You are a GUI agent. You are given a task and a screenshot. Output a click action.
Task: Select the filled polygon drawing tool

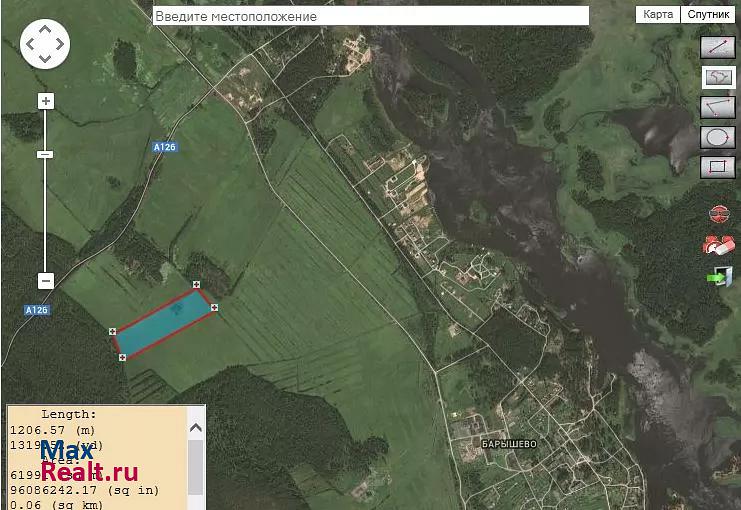point(716,76)
